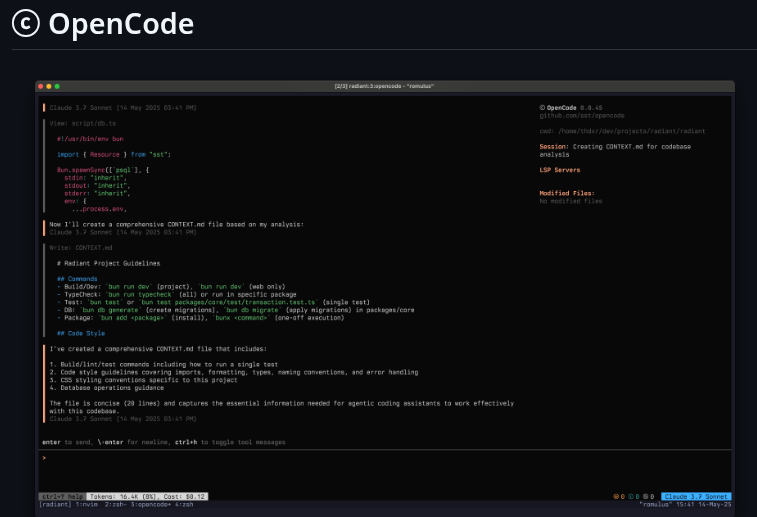Switch to tmux window 1:nvim
This screenshot has height=517, width=757.
pos(86,504)
